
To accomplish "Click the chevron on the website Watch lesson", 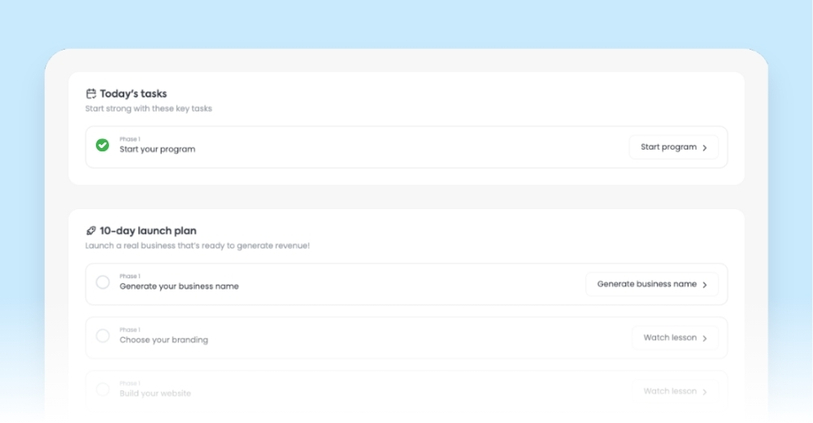I will click(x=705, y=392).
